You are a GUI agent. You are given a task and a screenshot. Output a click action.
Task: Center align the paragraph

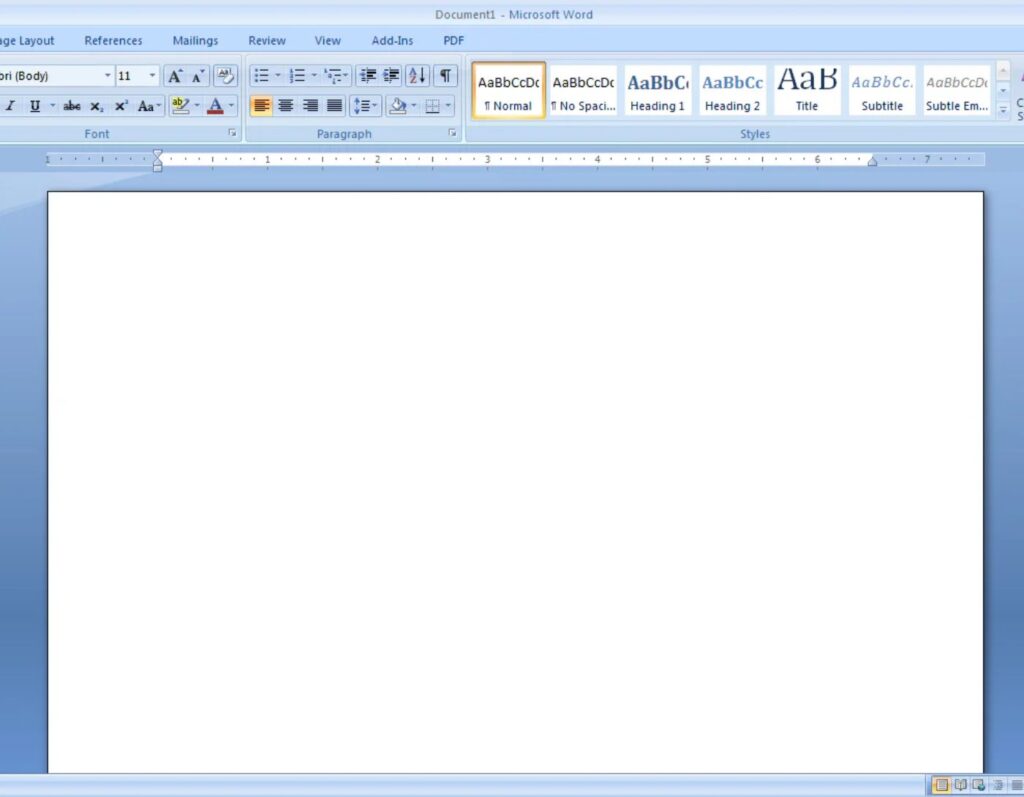(285, 105)
